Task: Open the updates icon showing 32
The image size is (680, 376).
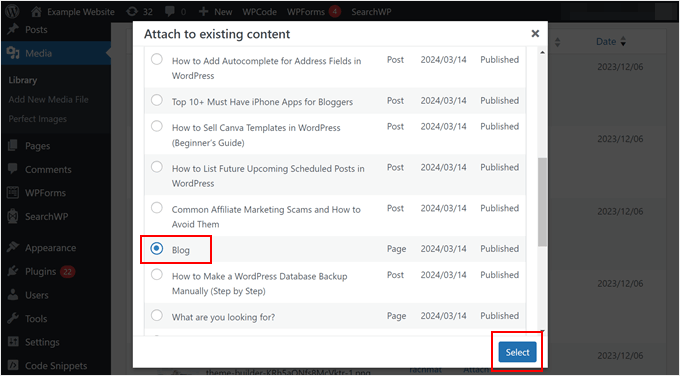Action: pyautogui.click(x=132, y=12)
